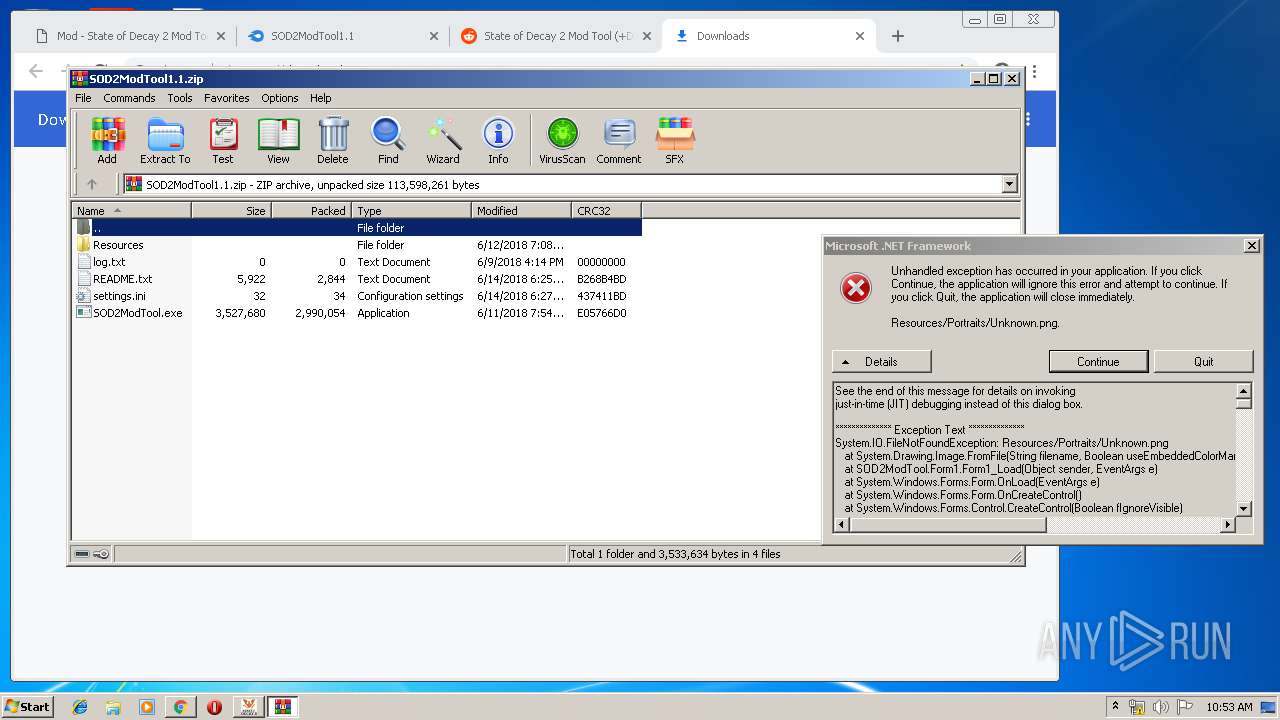Open the Commands menu
Screen dimensions: 1280x720
(129, 98)
